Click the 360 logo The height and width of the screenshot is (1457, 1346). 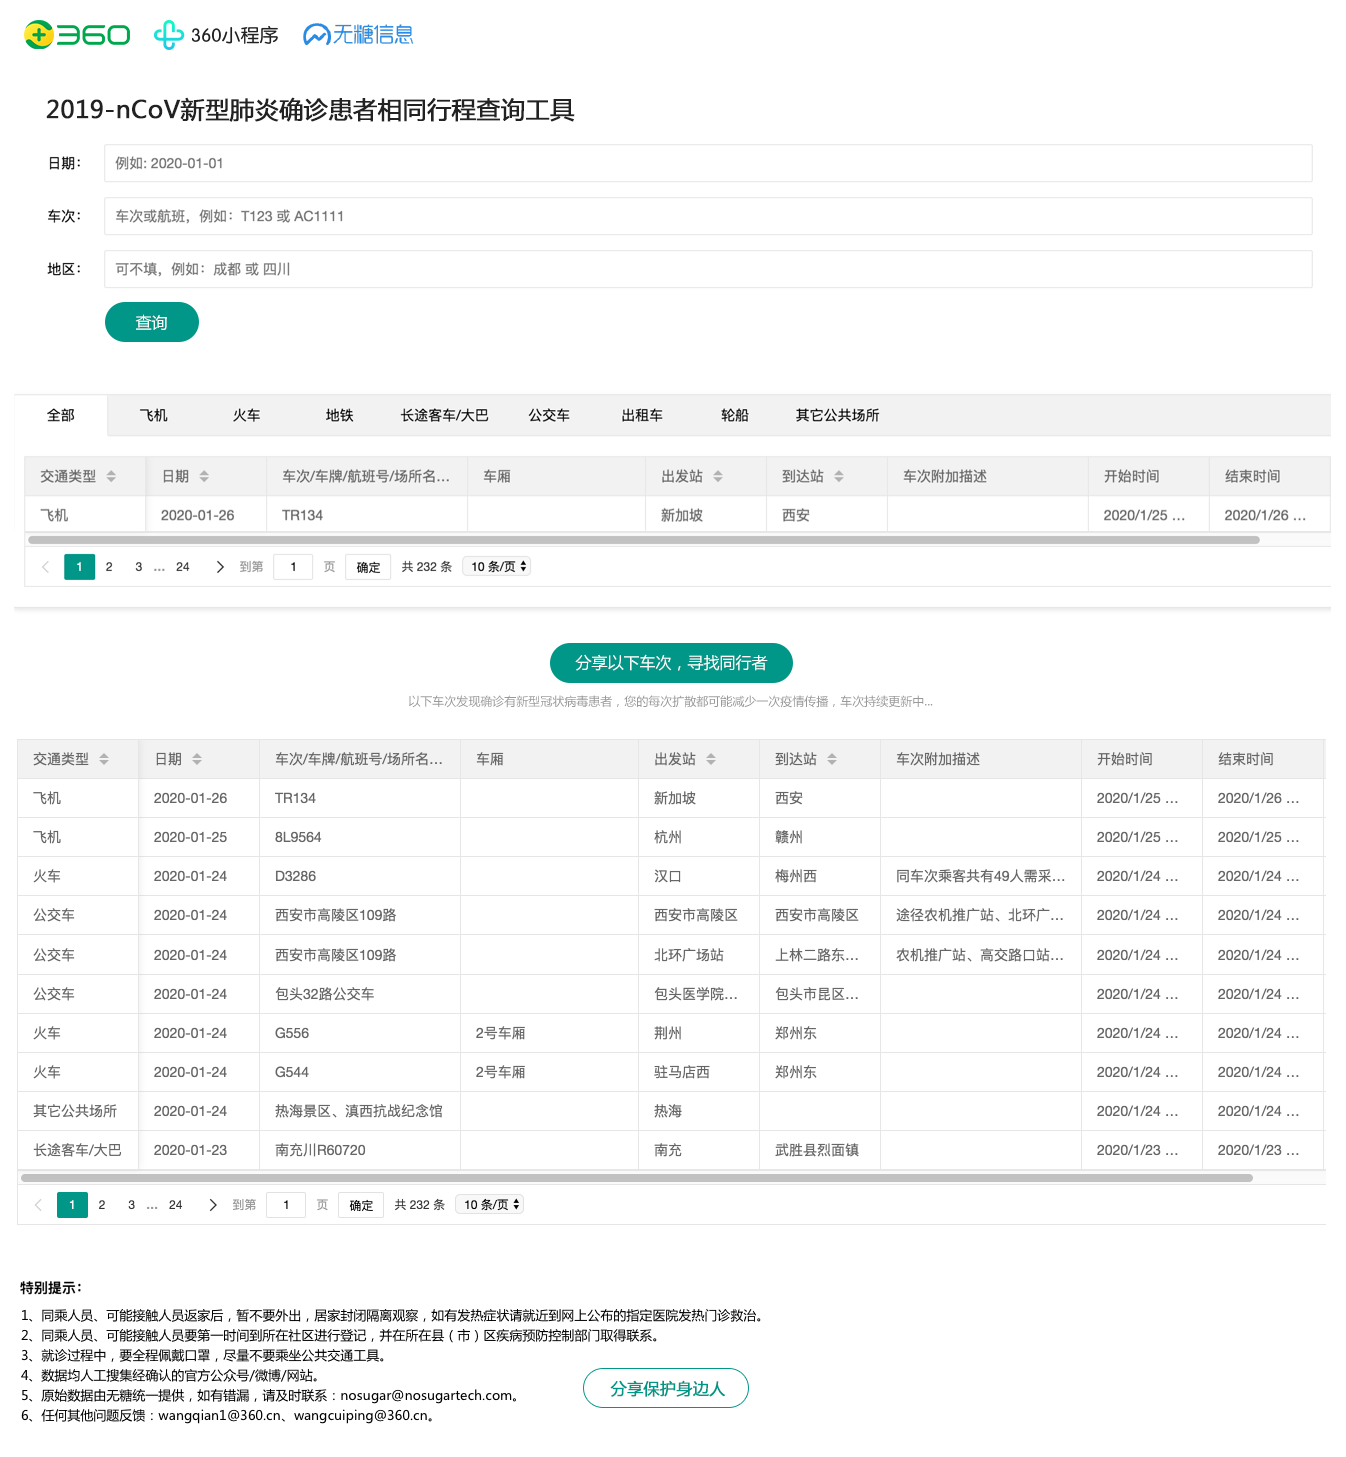[x=76, y=33]
